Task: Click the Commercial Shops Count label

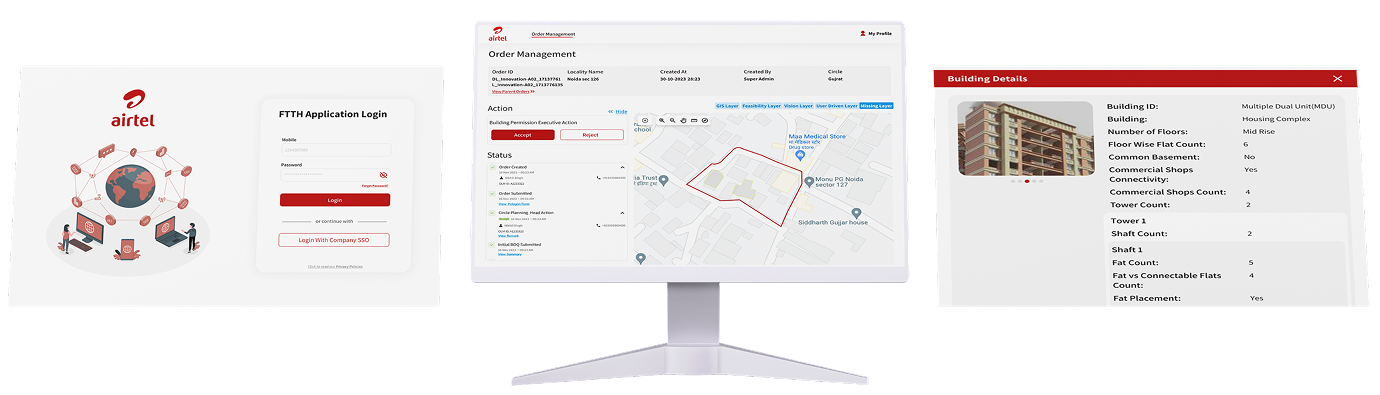Action: (x=1168, y=192)
